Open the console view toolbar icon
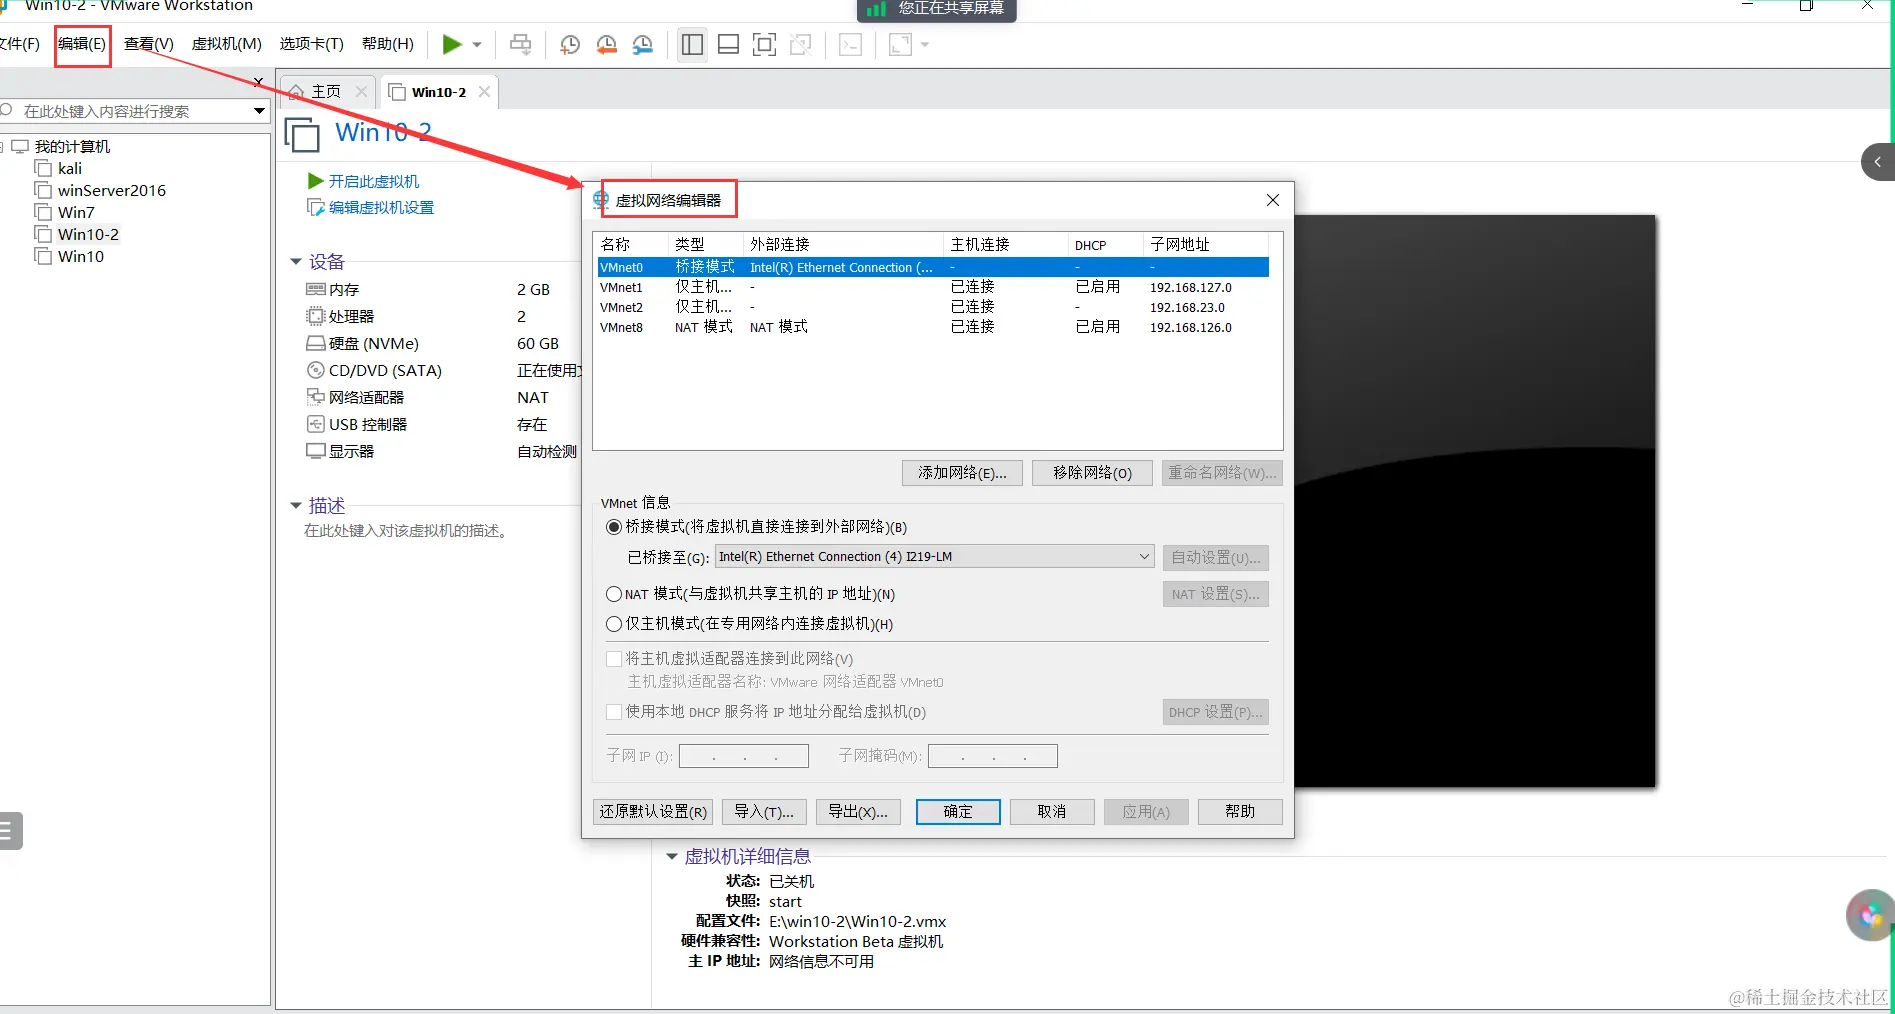The image size is (1895, 1014). (x=850, y=44)
